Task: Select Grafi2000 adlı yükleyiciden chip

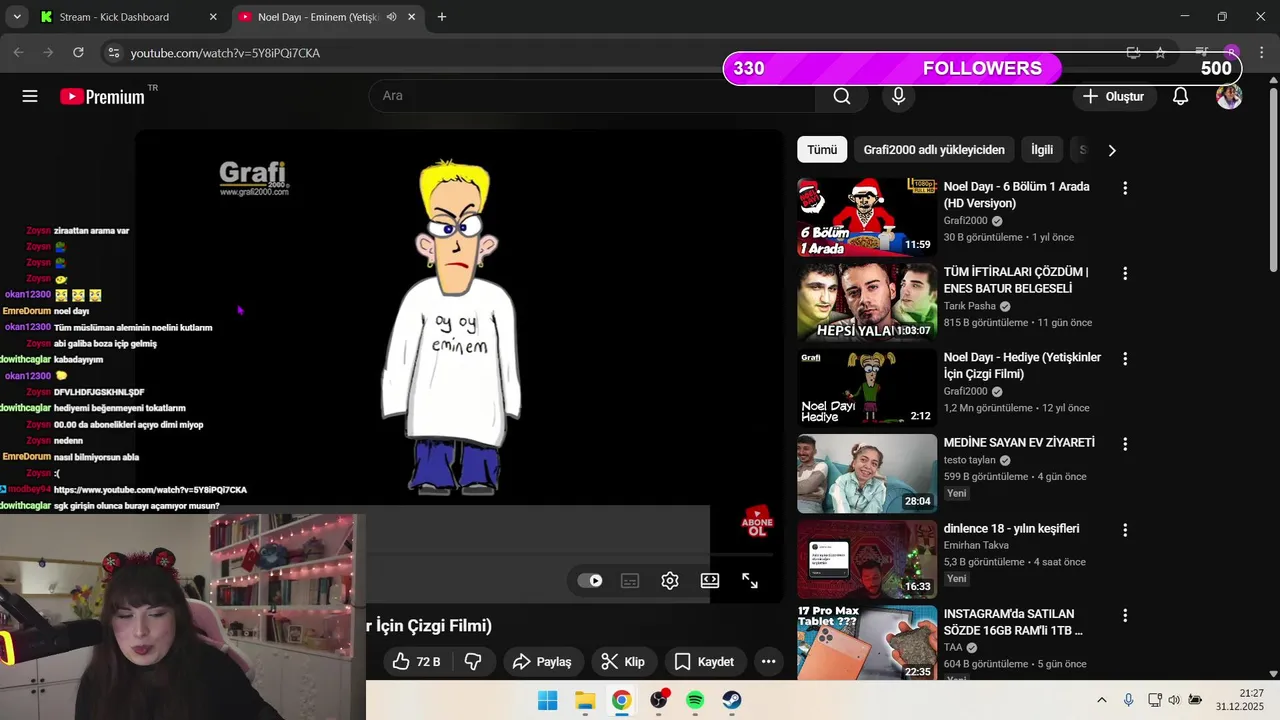Action: point(934,150)
